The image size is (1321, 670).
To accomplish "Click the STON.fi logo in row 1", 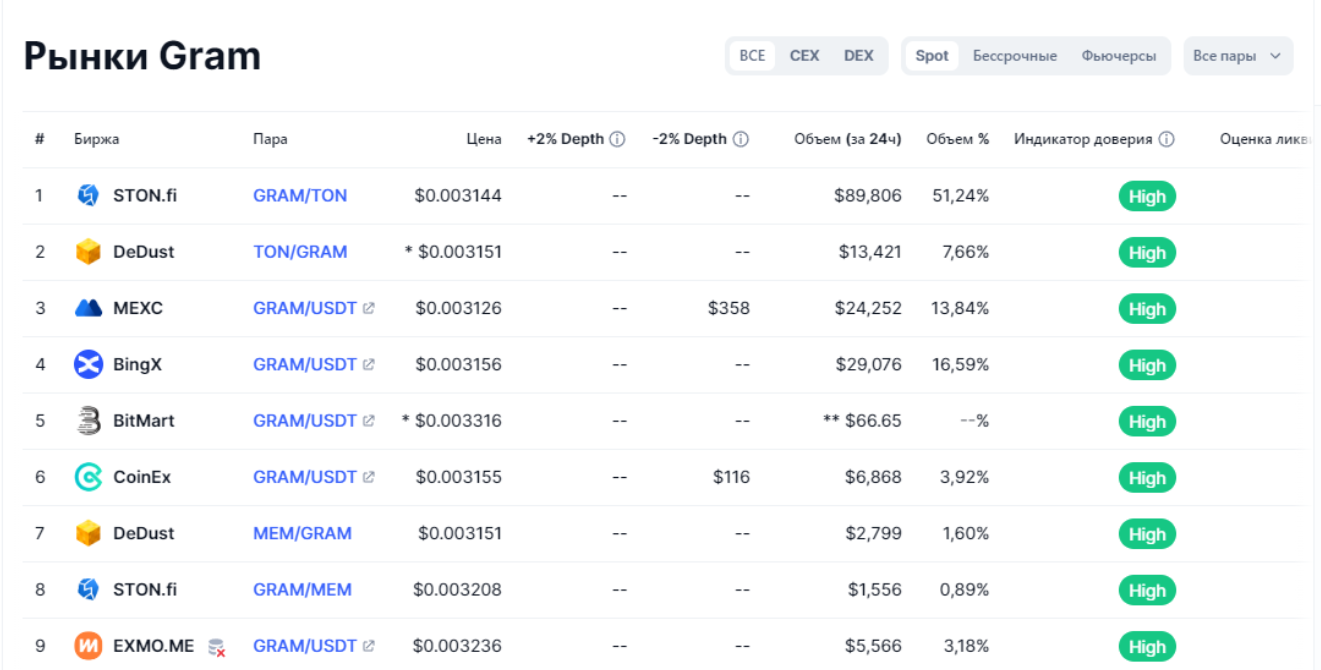I will click(x=88, y=195).
